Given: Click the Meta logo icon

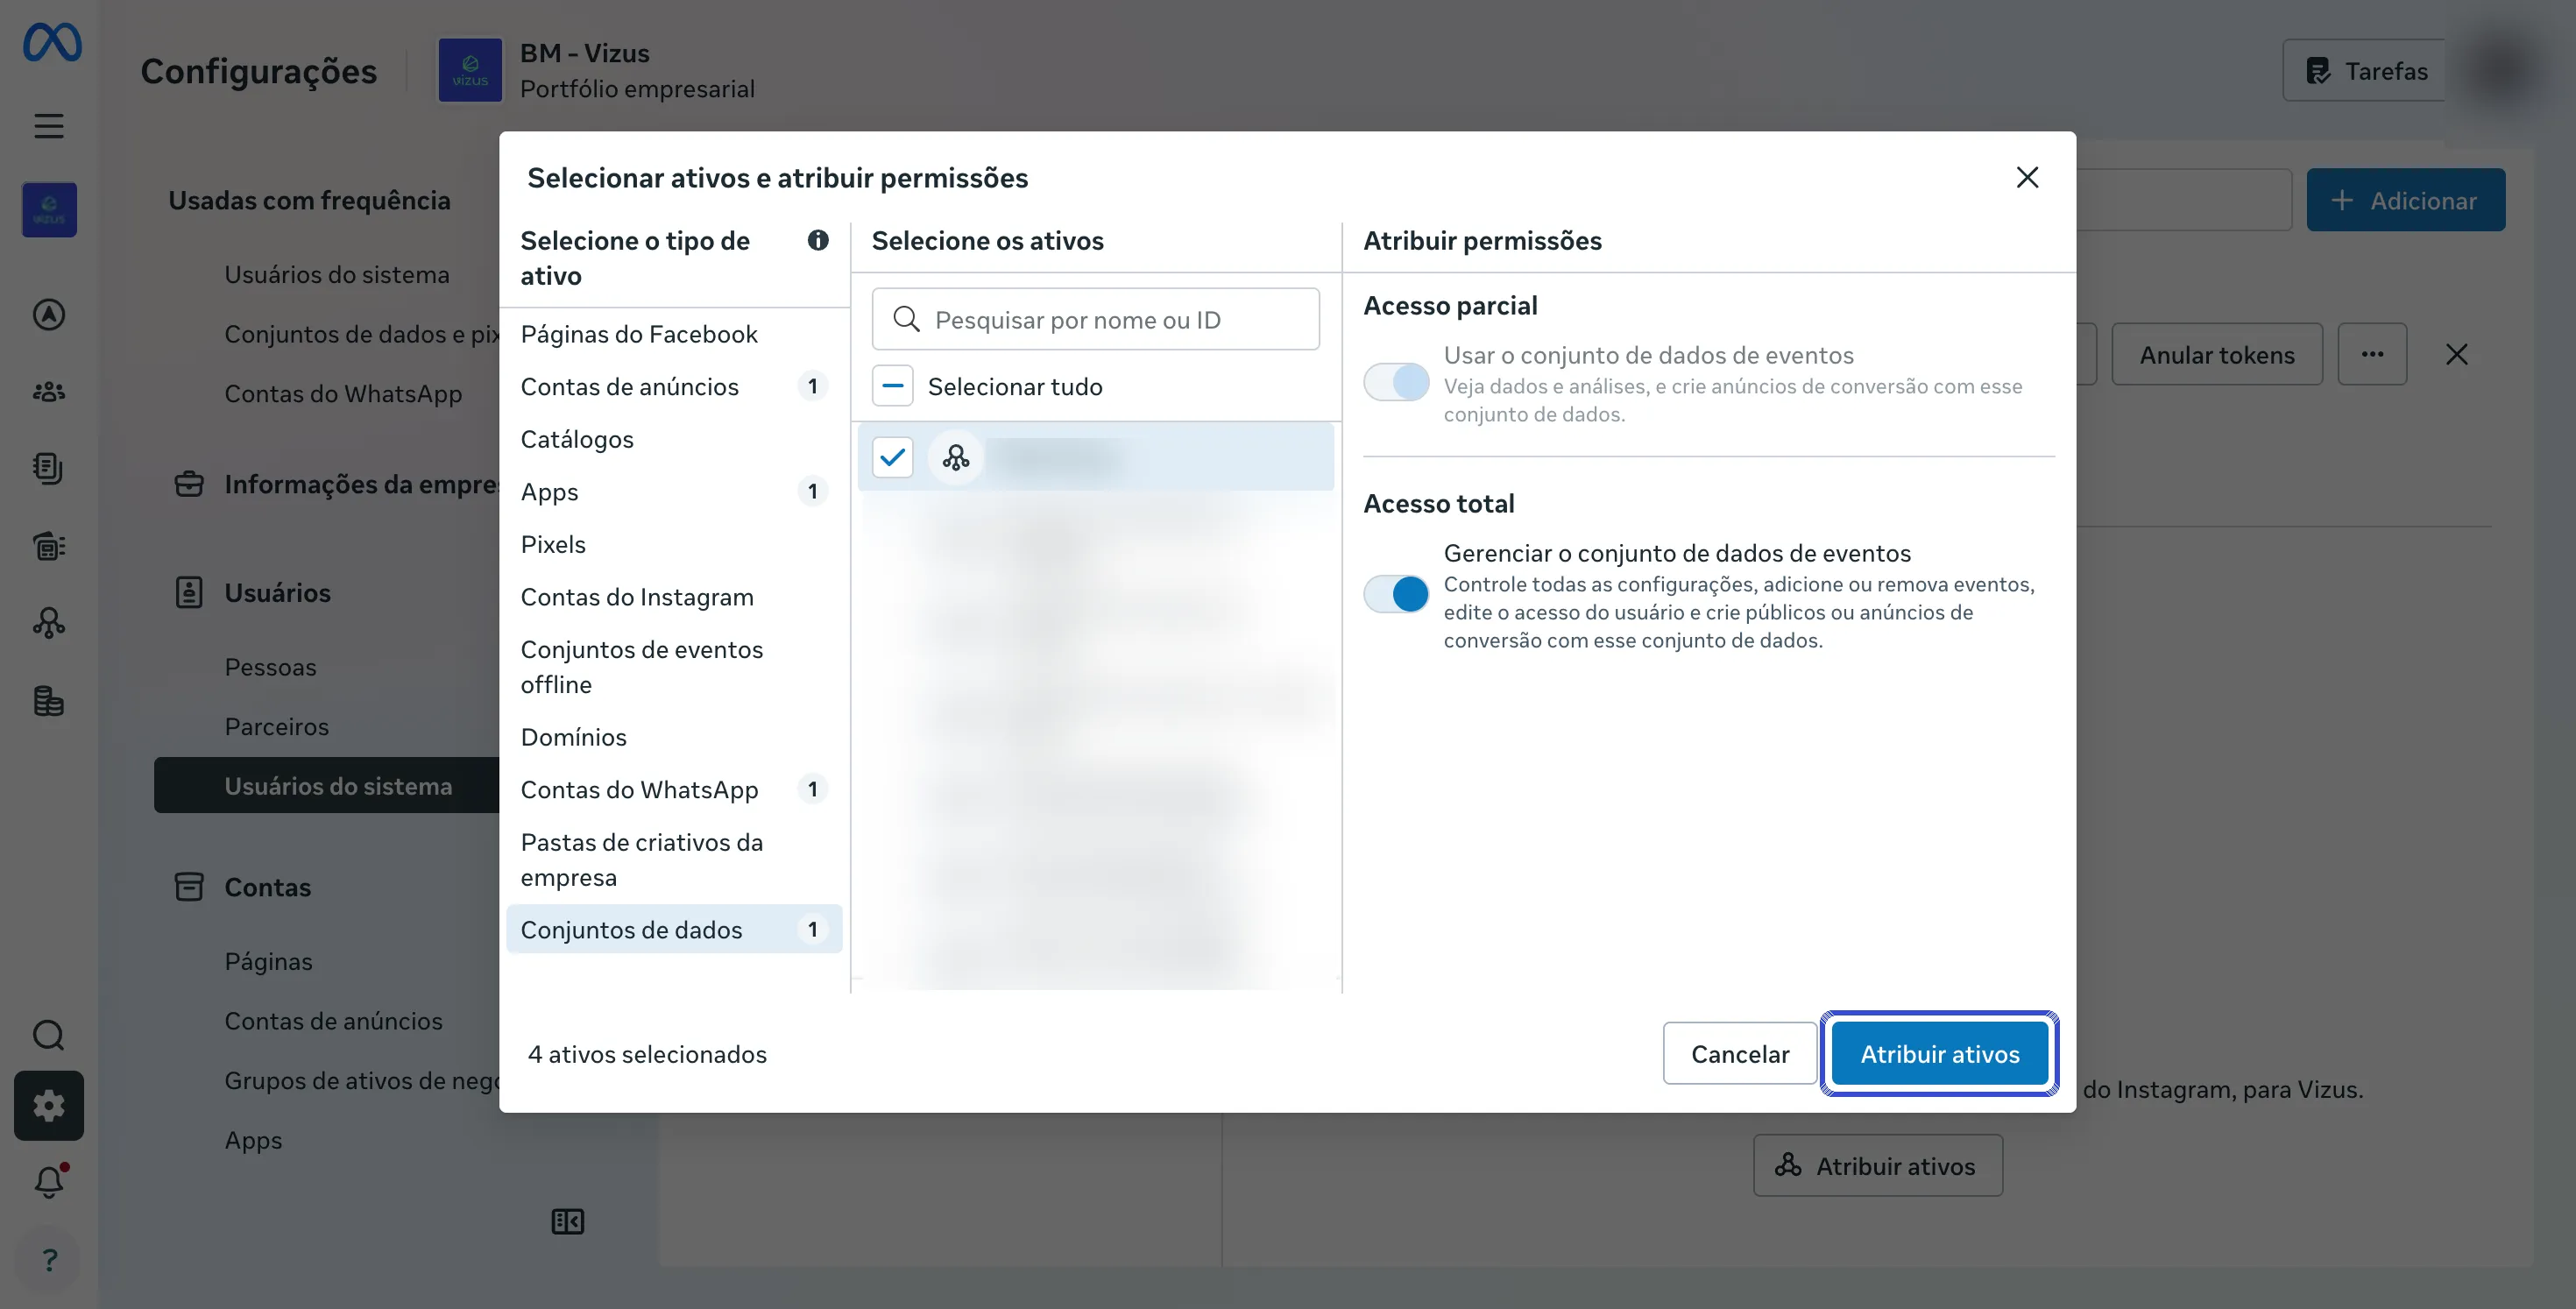Looking at the screenshot, I should (52, 42).
